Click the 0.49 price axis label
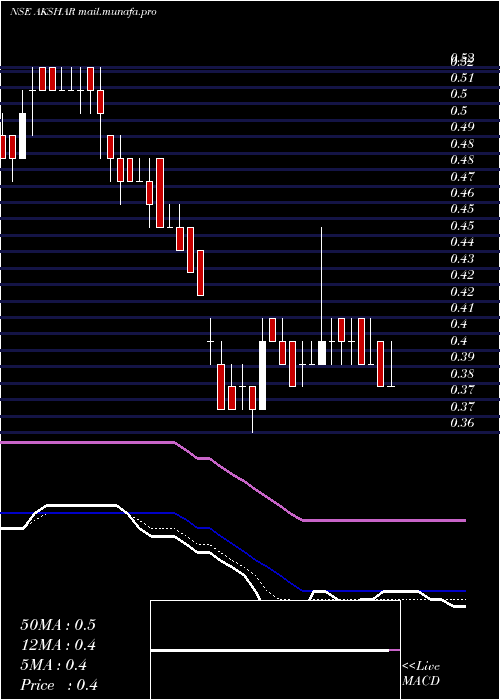The image size is (500, 700). click(x=462, y=127)
